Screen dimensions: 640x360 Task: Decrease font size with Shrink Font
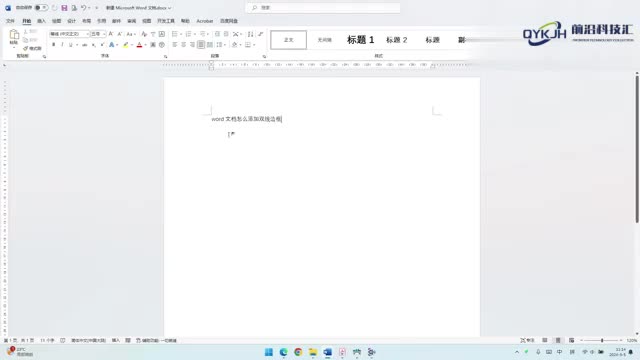pos(120,34)
